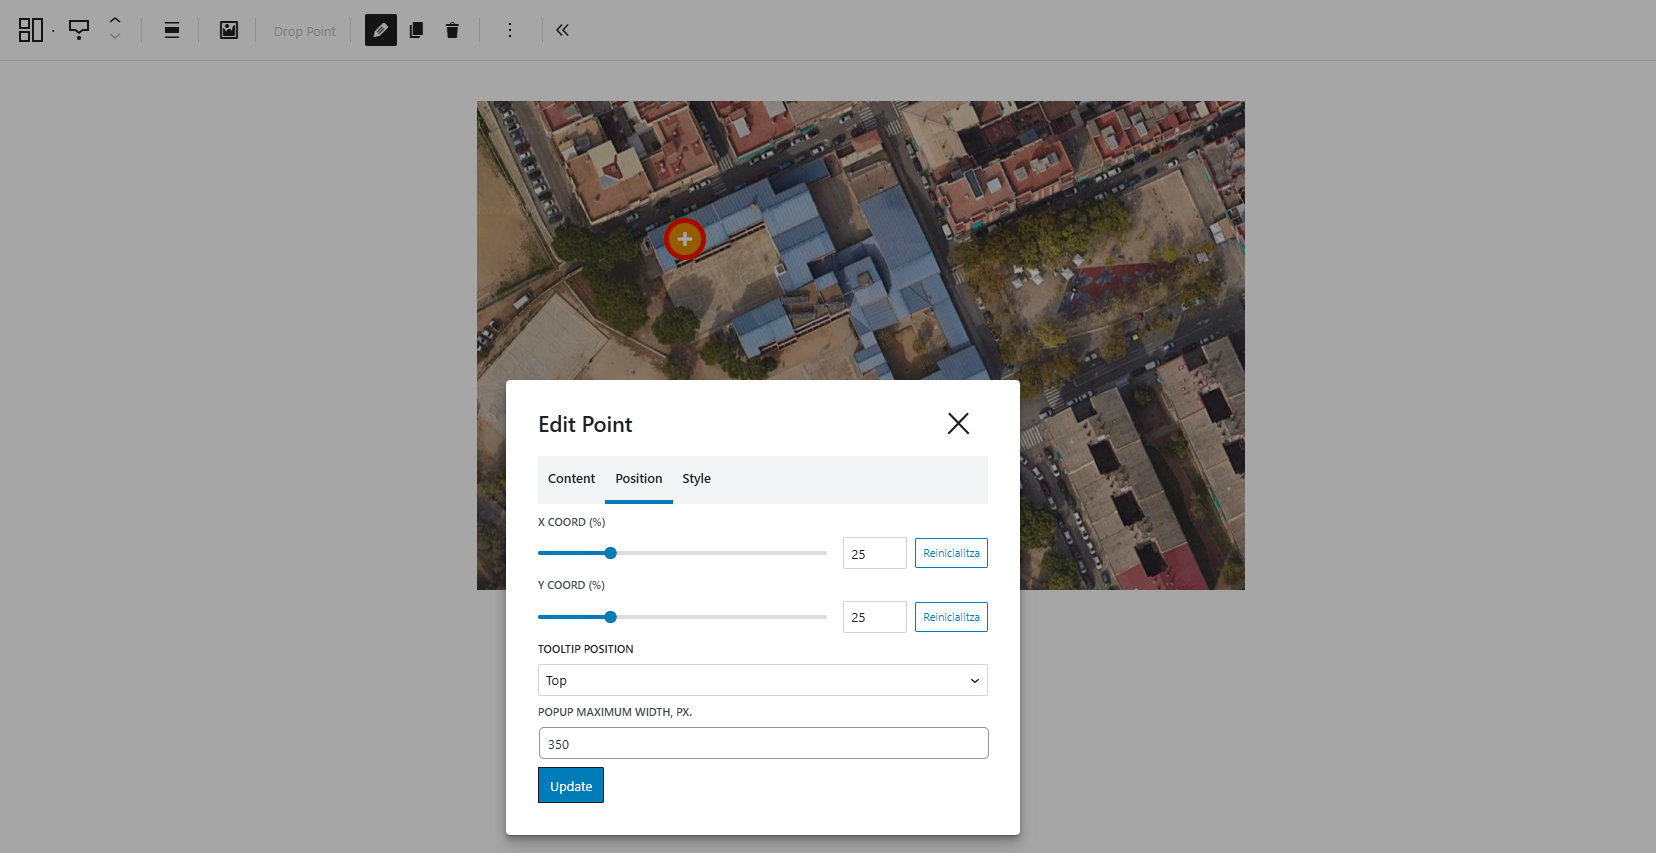Open the Tooltip Position dropdown

pos(762,680)
